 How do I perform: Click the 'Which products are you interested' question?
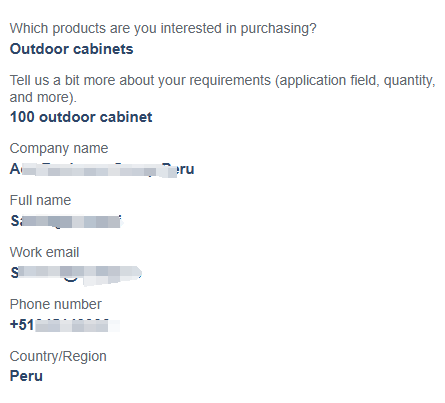pyautogui.click(x=163, y=29)
